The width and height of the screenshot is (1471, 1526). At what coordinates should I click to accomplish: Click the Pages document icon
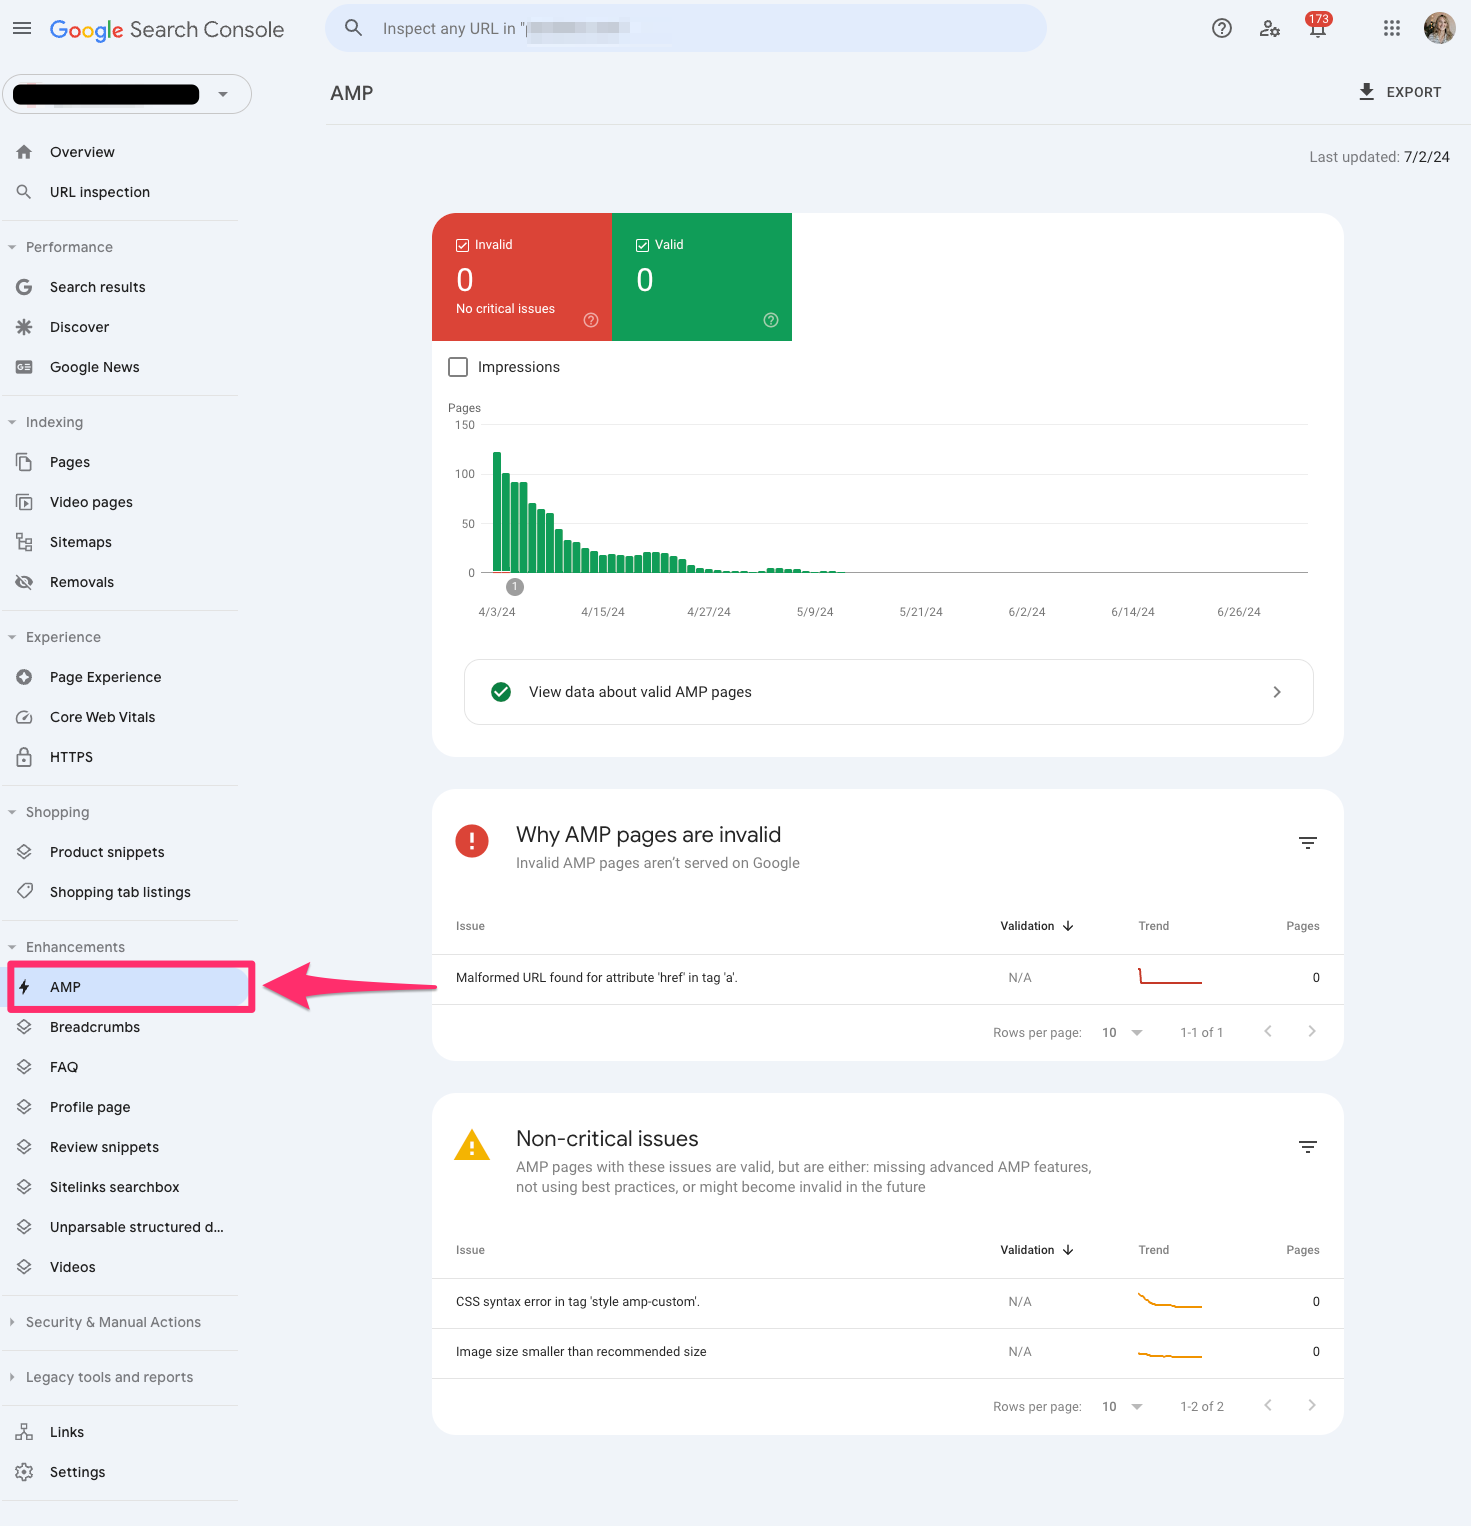tap(24, 462)
